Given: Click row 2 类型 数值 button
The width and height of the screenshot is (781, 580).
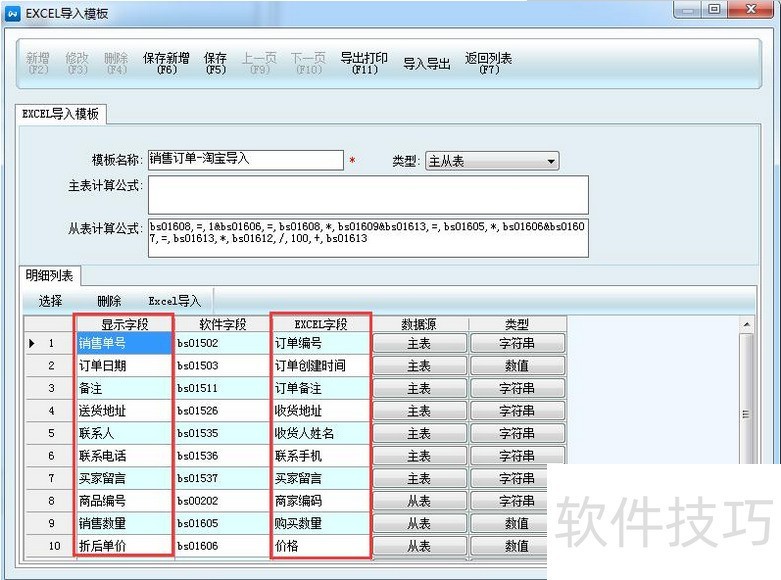Looking at the screenshot, I should 516,366.
